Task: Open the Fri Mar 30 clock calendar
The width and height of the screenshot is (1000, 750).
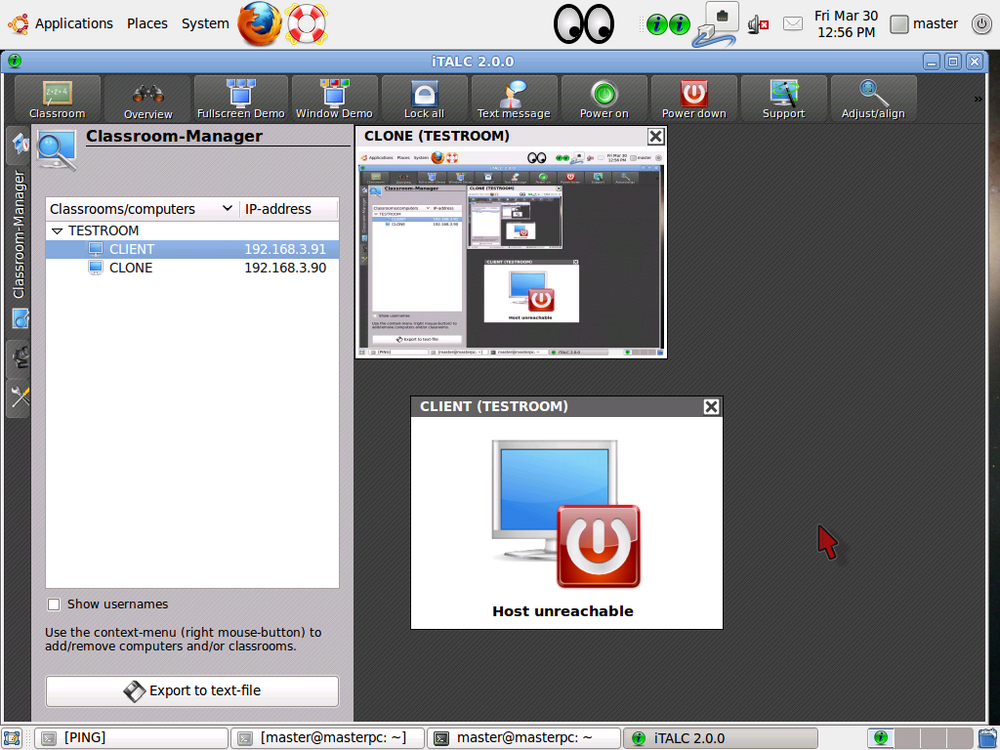Action: (x=846, y=24)
